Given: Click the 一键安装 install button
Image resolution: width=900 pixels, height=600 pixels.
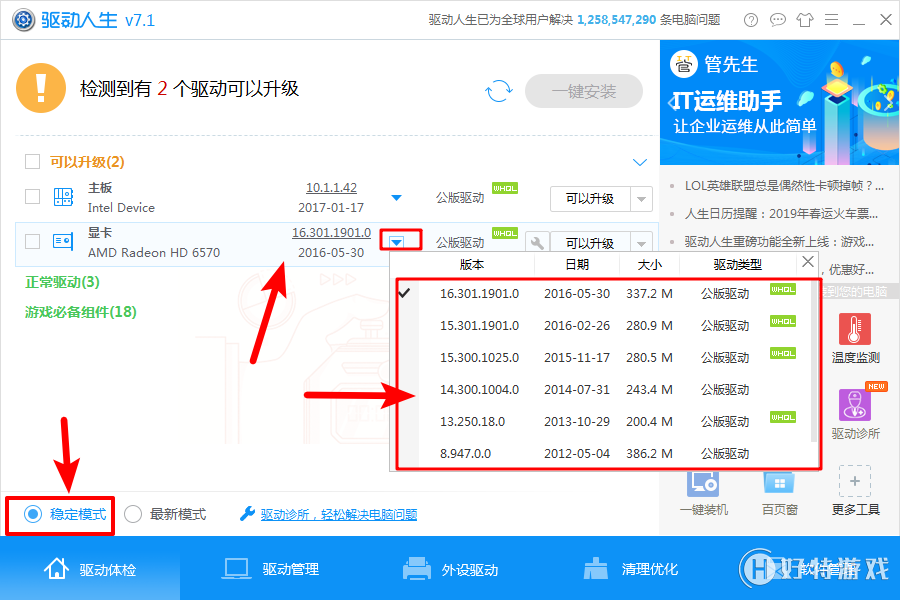Looking at the screenshot, I should 583,91.
